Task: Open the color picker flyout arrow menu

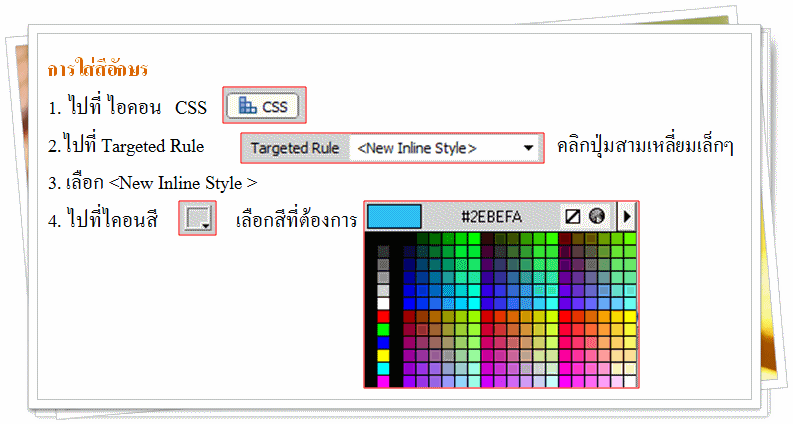Action: pos(627,217)
